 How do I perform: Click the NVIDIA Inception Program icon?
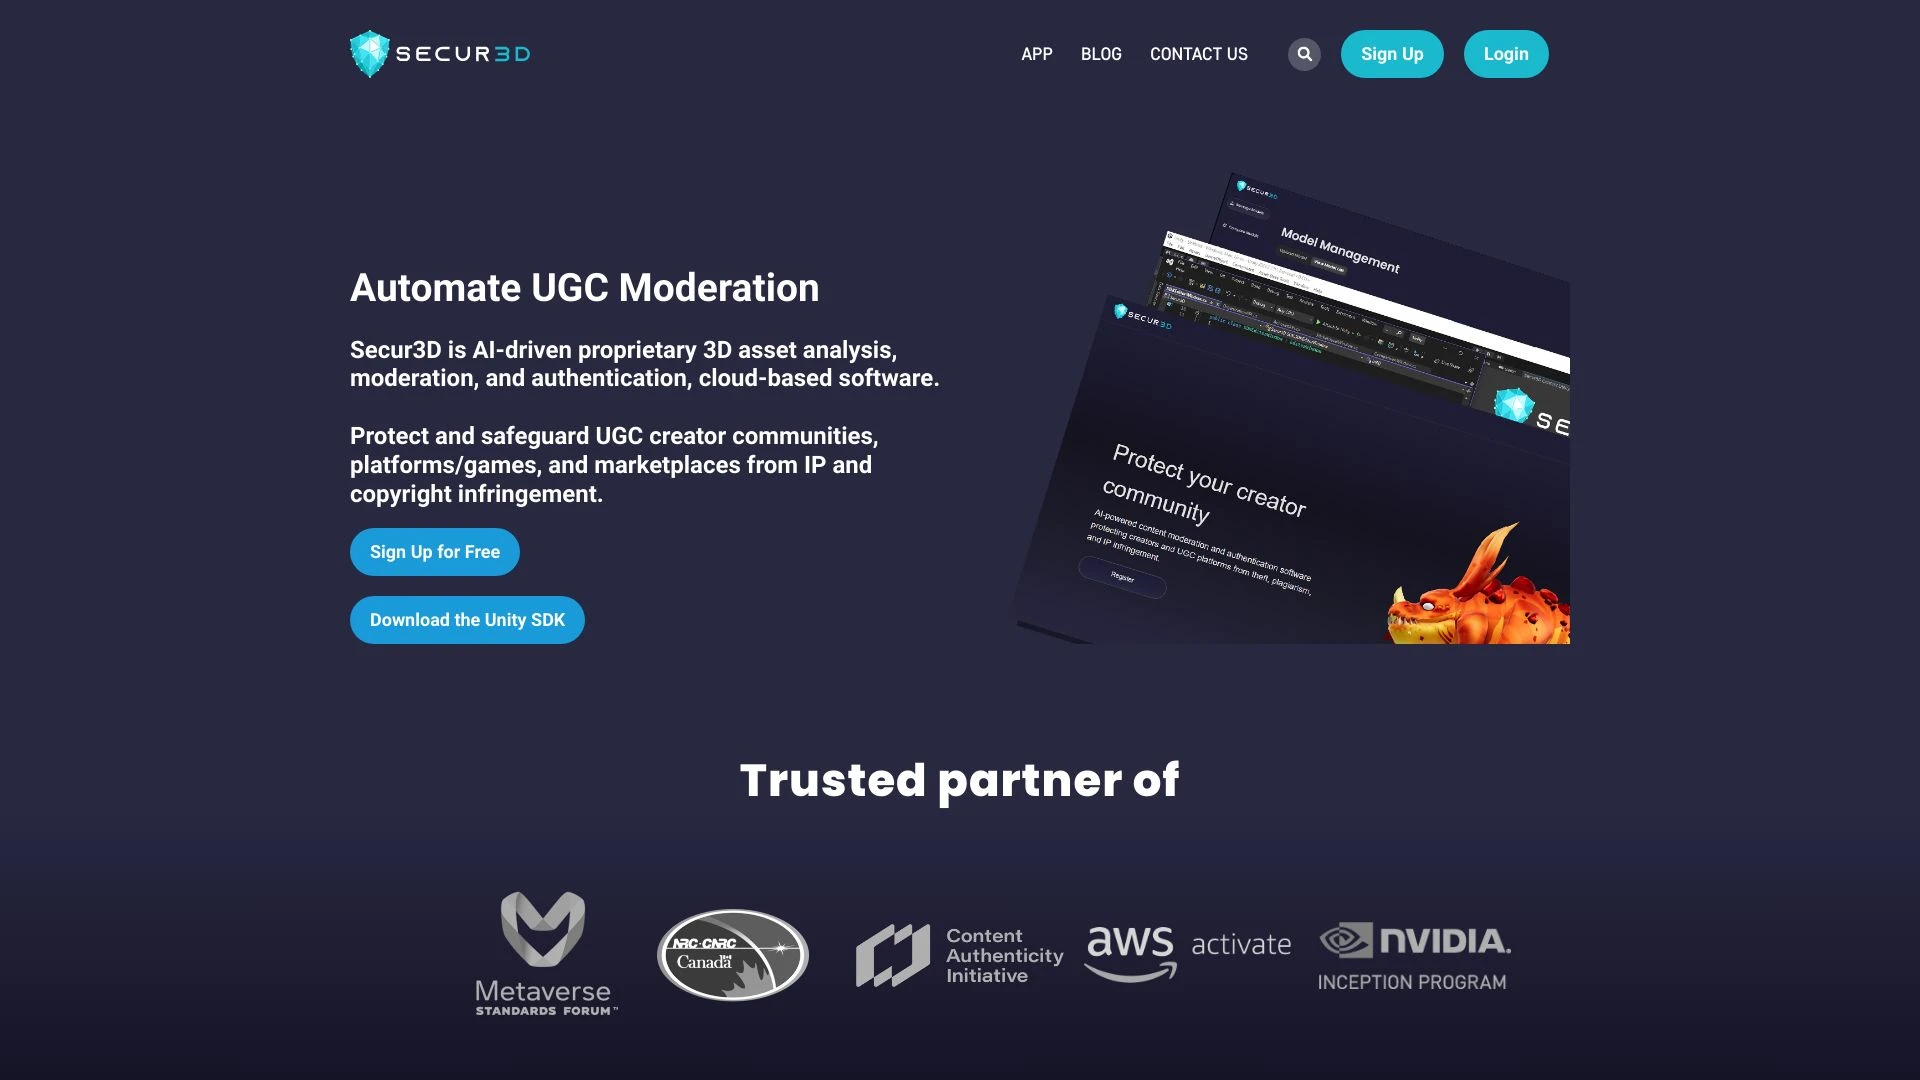[1415, 953]
